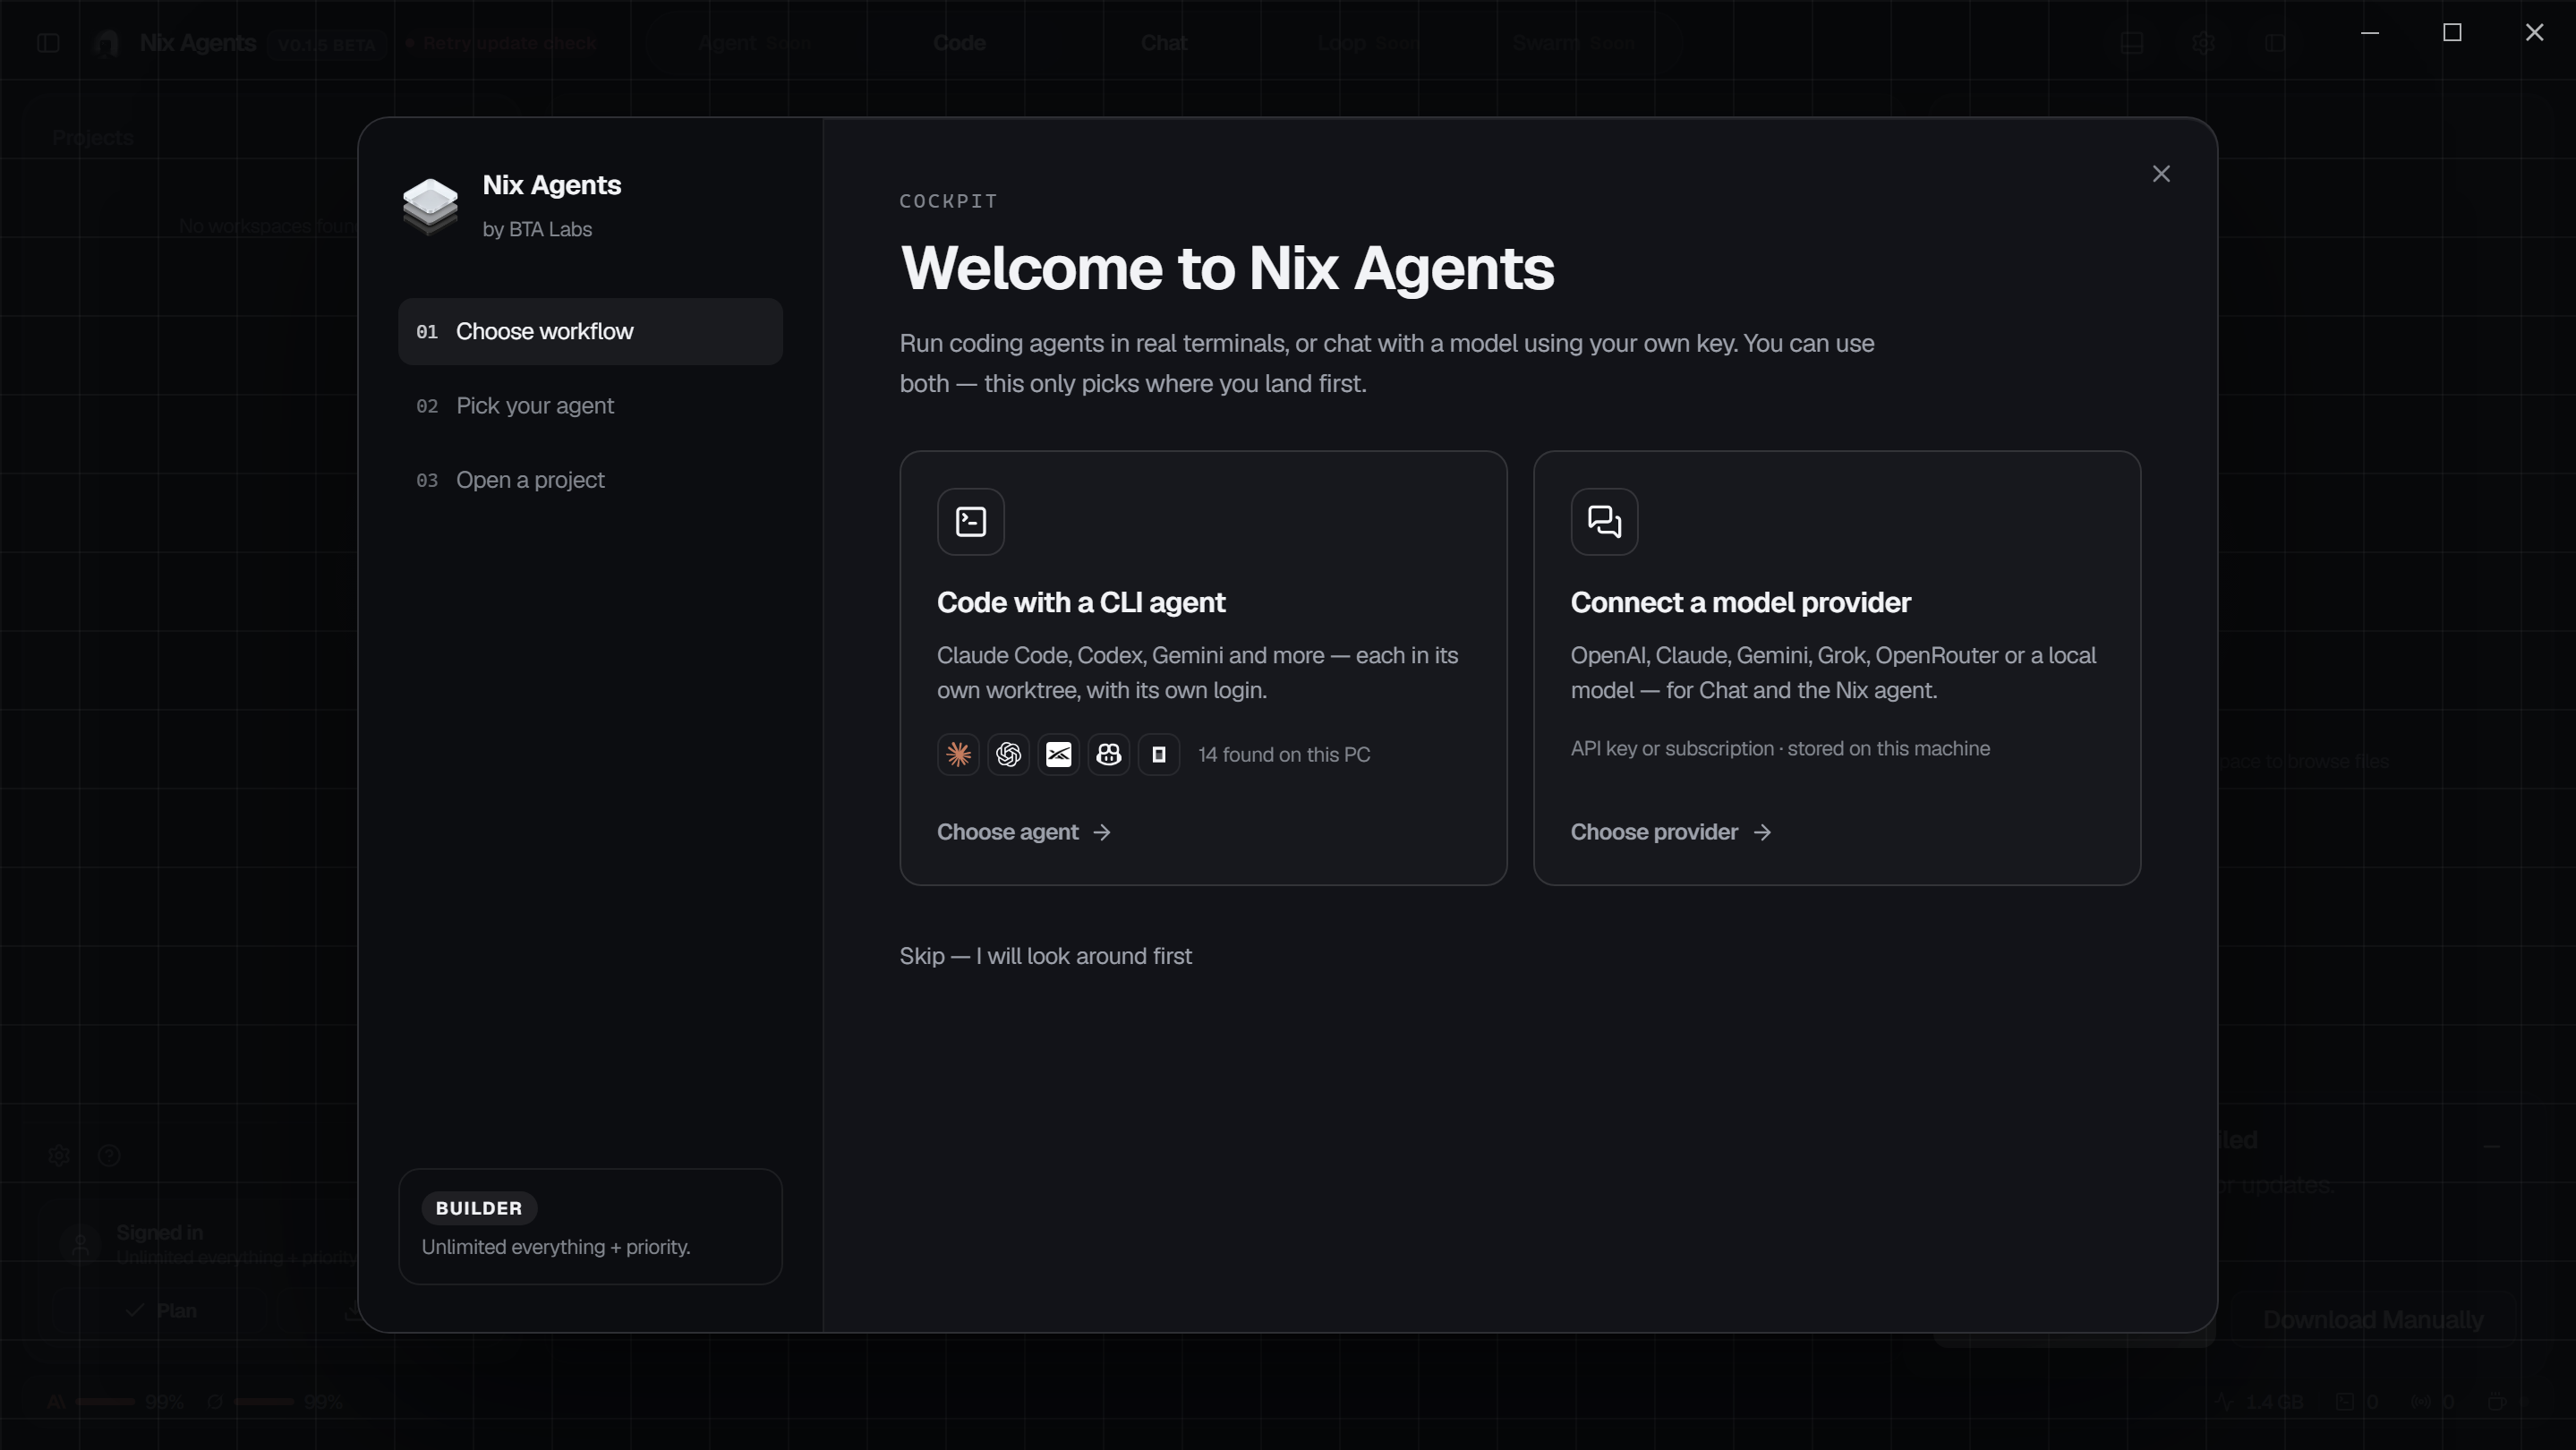Viewport: 2576px width, 1450px height.
Task: Click the BUILDER plan badge
Action: [479, 1208]
